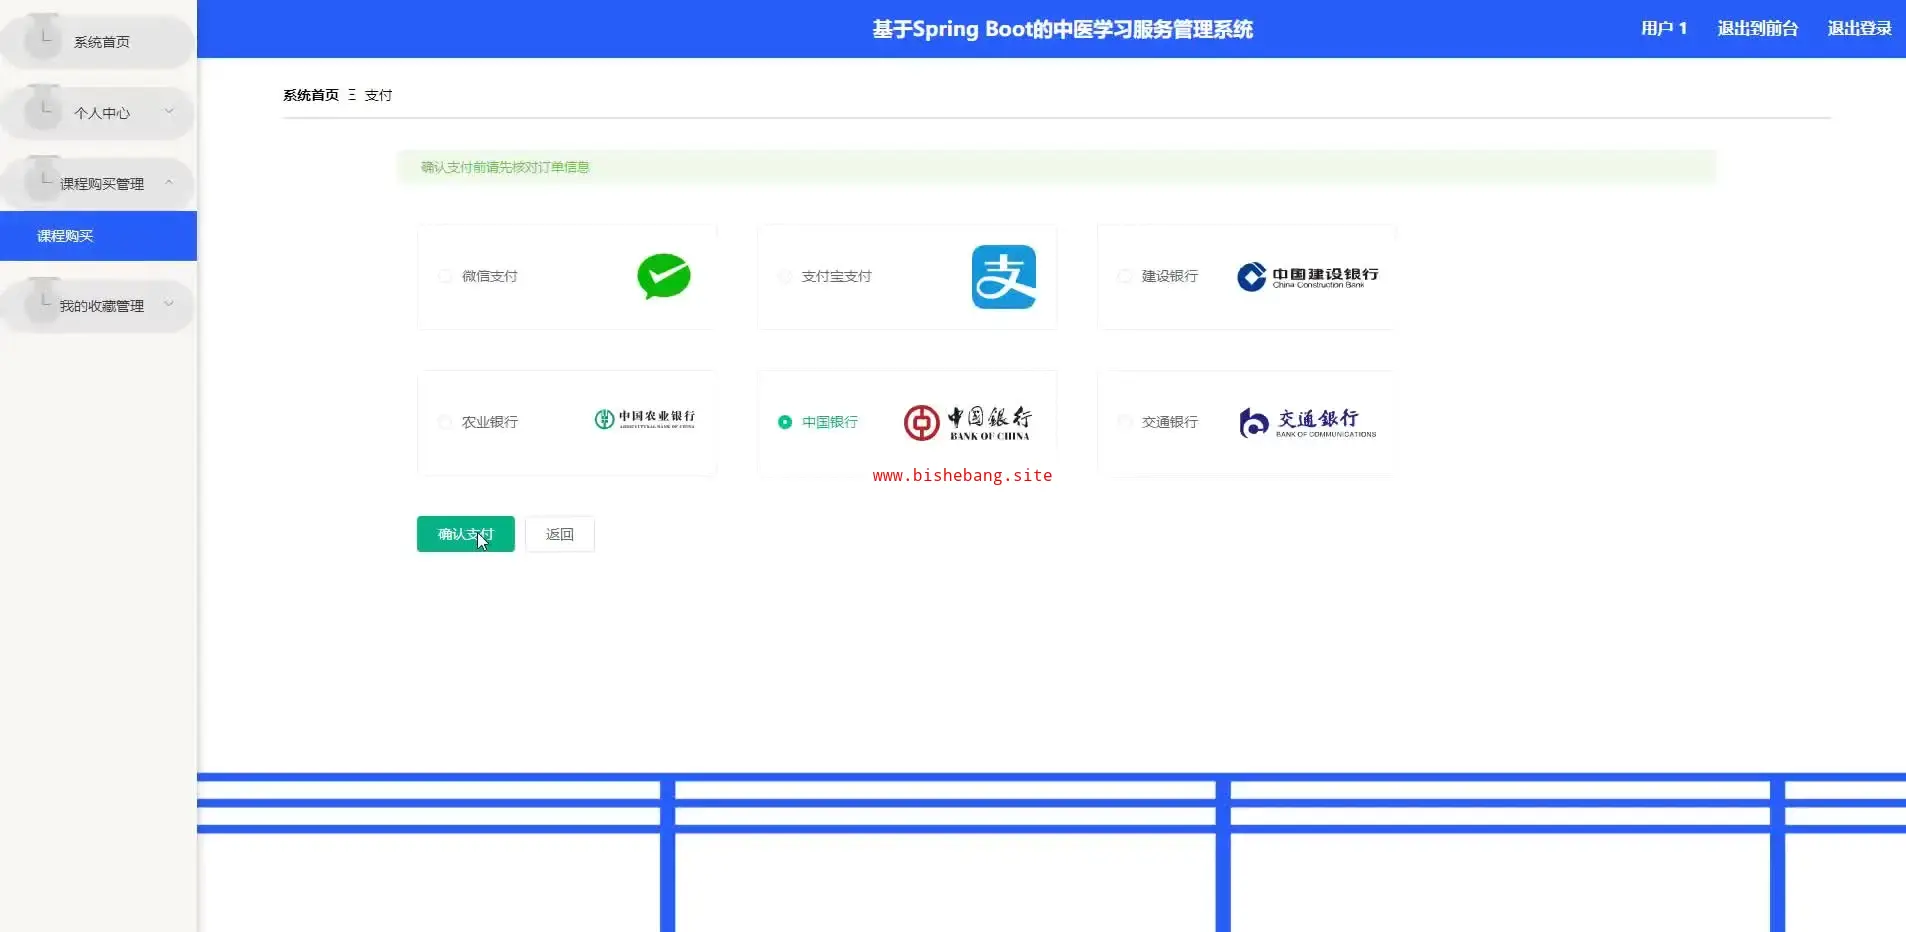Click 退出登录 in the header
Screen dimensions: 1906x932
[x=1860, y=29]
